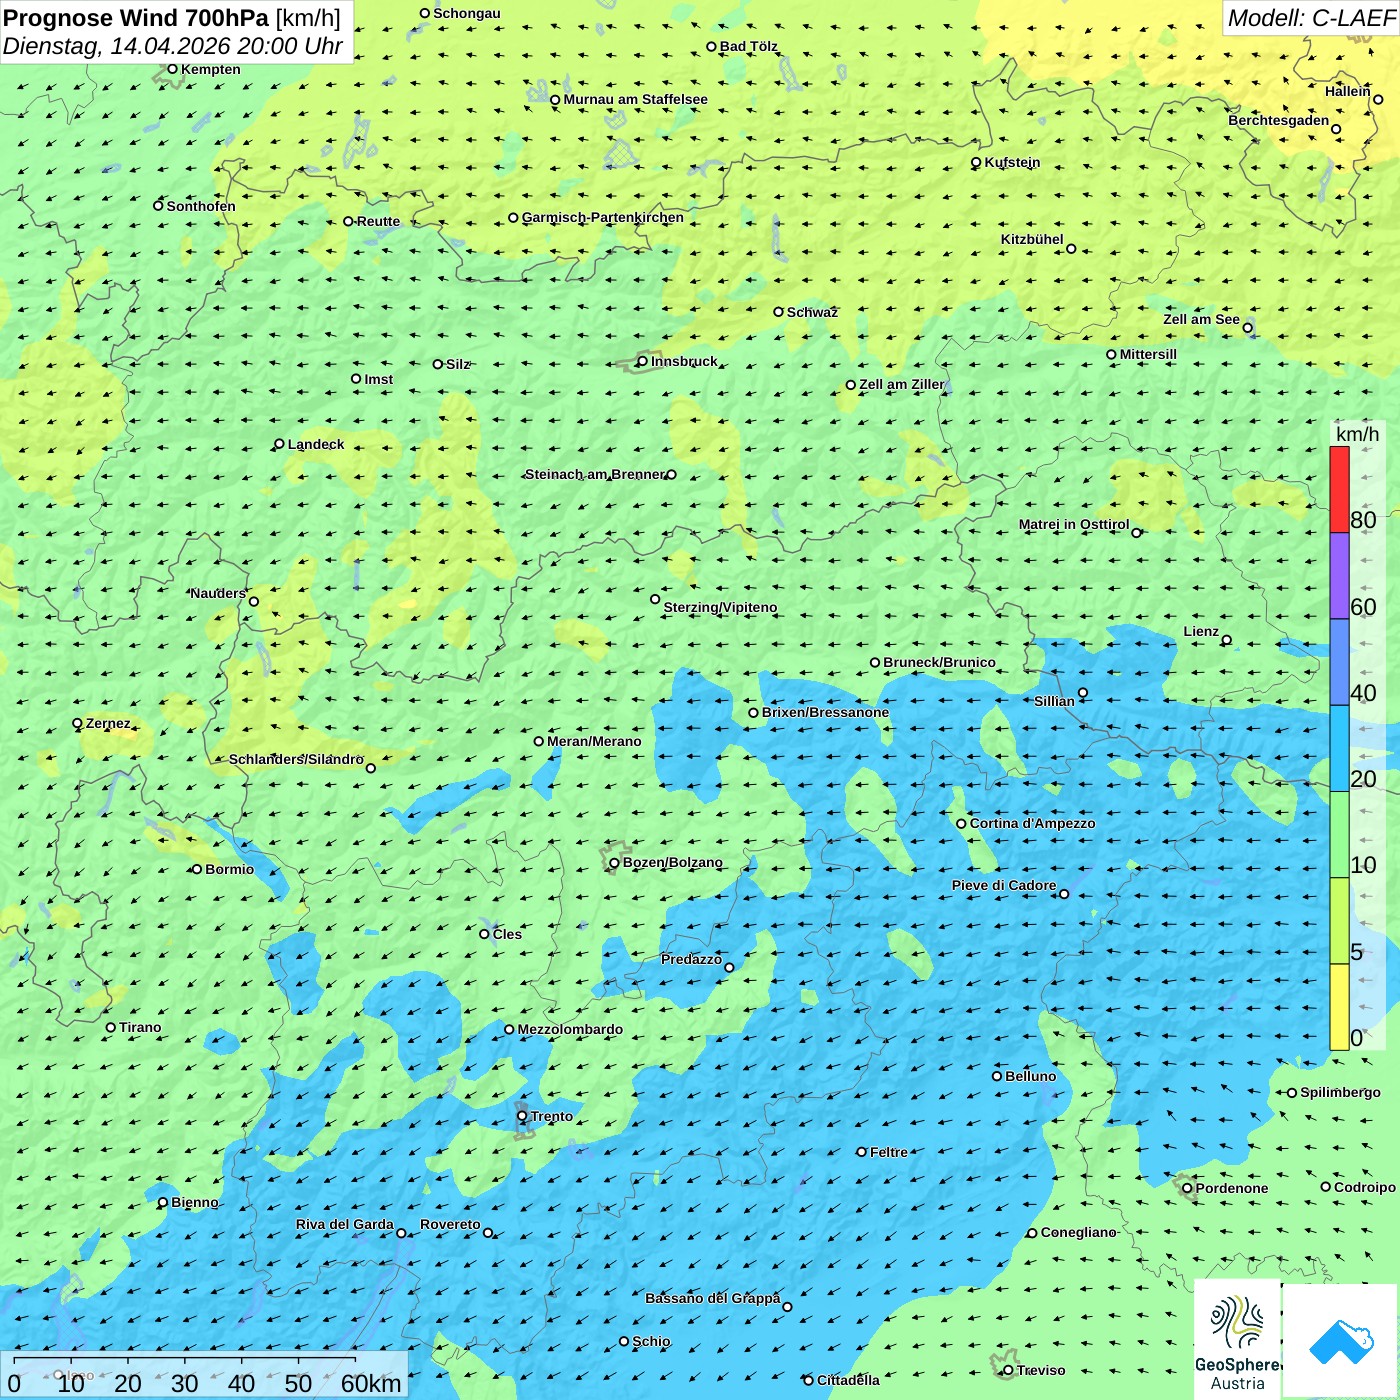The image size is (1400, 1400).
Task: Click the 'Feltre' label
Action: [889, 1152]
